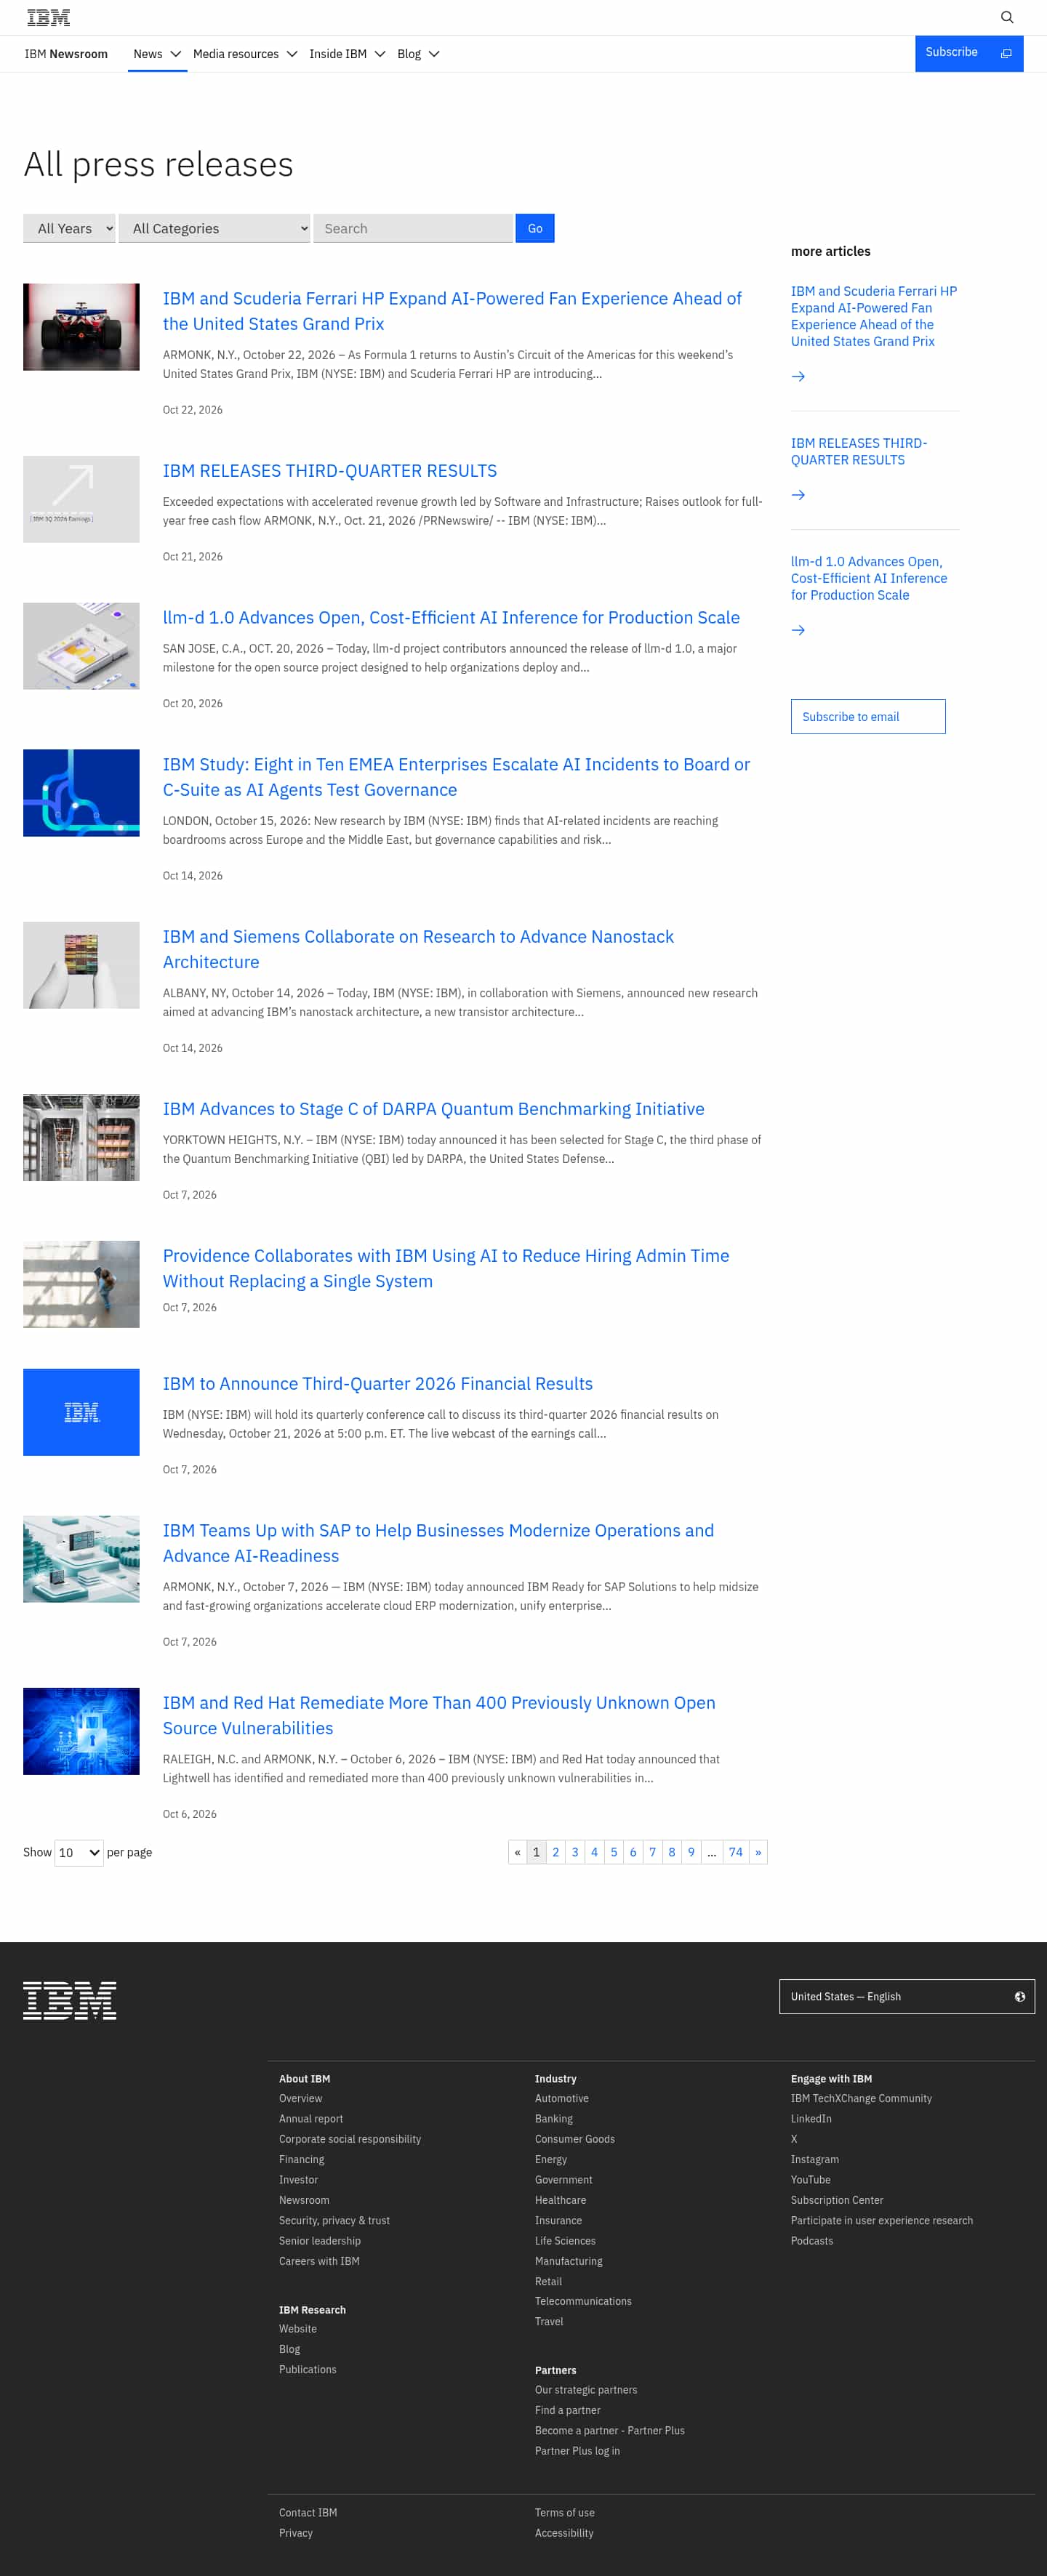Open llm-d 1.0 article headline
1047x2576 pixels.
click(x=451, y=617)
